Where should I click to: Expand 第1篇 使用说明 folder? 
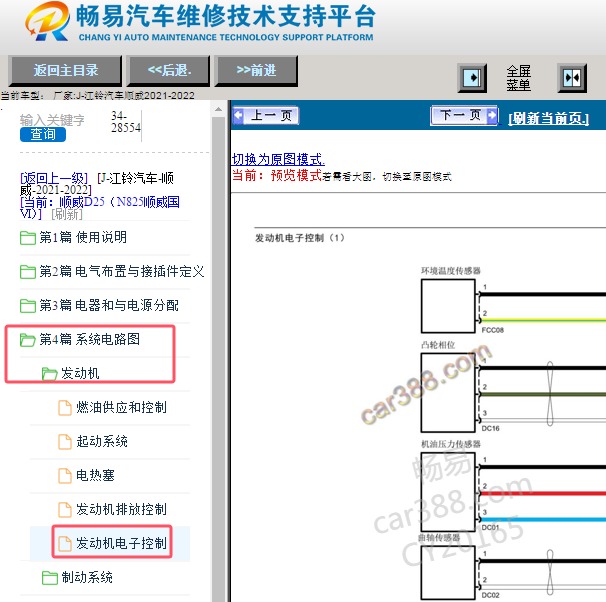click(83, 237)
